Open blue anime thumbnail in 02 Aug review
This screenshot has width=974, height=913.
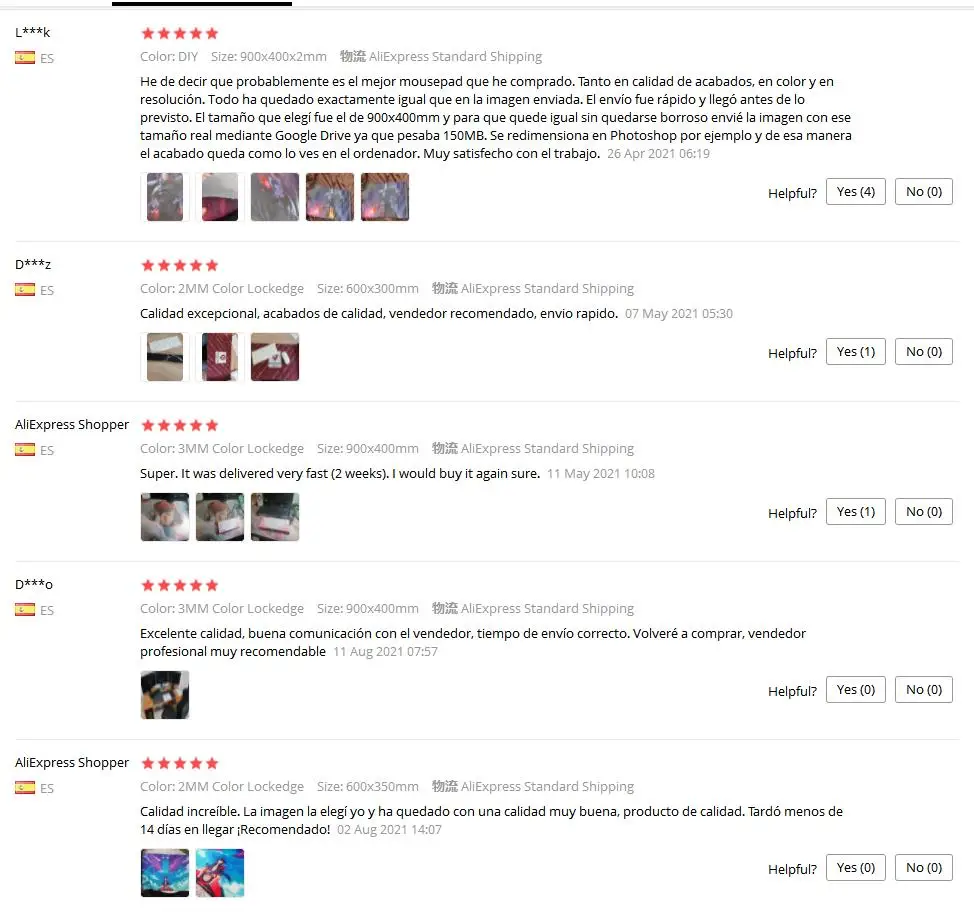click(x=165, y=873)
